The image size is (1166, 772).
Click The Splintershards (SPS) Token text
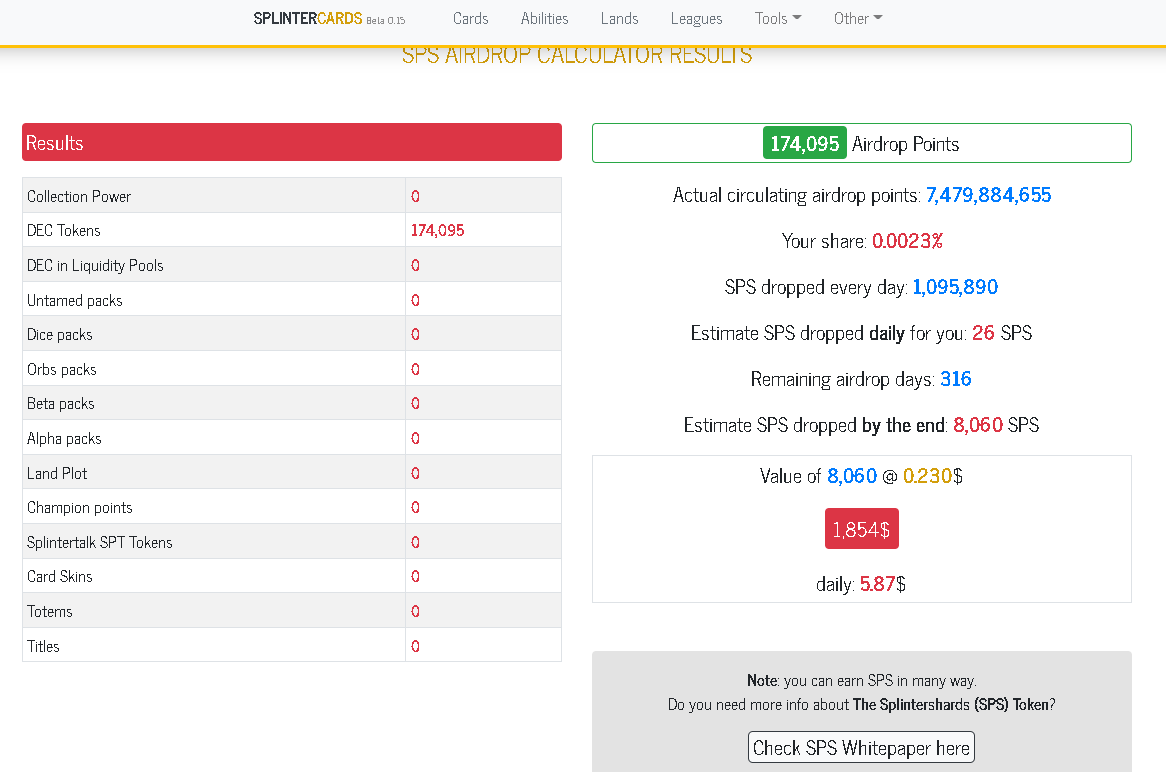(x=950, y=704)
